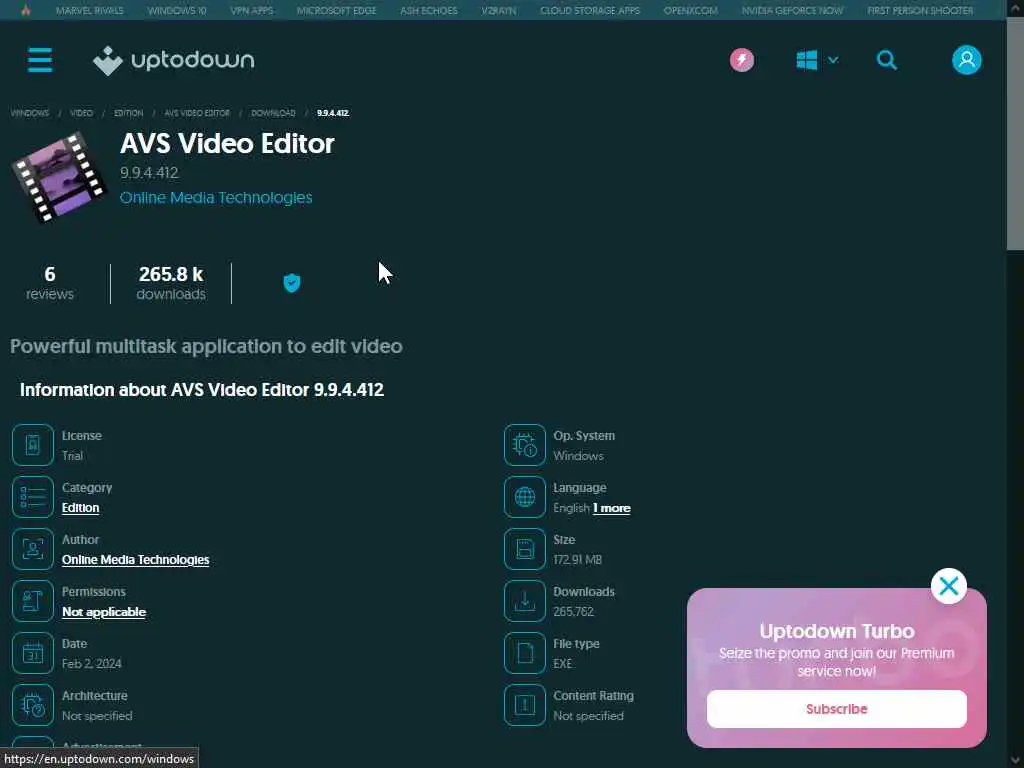This screenshot has width=1024, height=768.
Task: Go to WINDOWS breadcrumb
Action: [29, 113]
